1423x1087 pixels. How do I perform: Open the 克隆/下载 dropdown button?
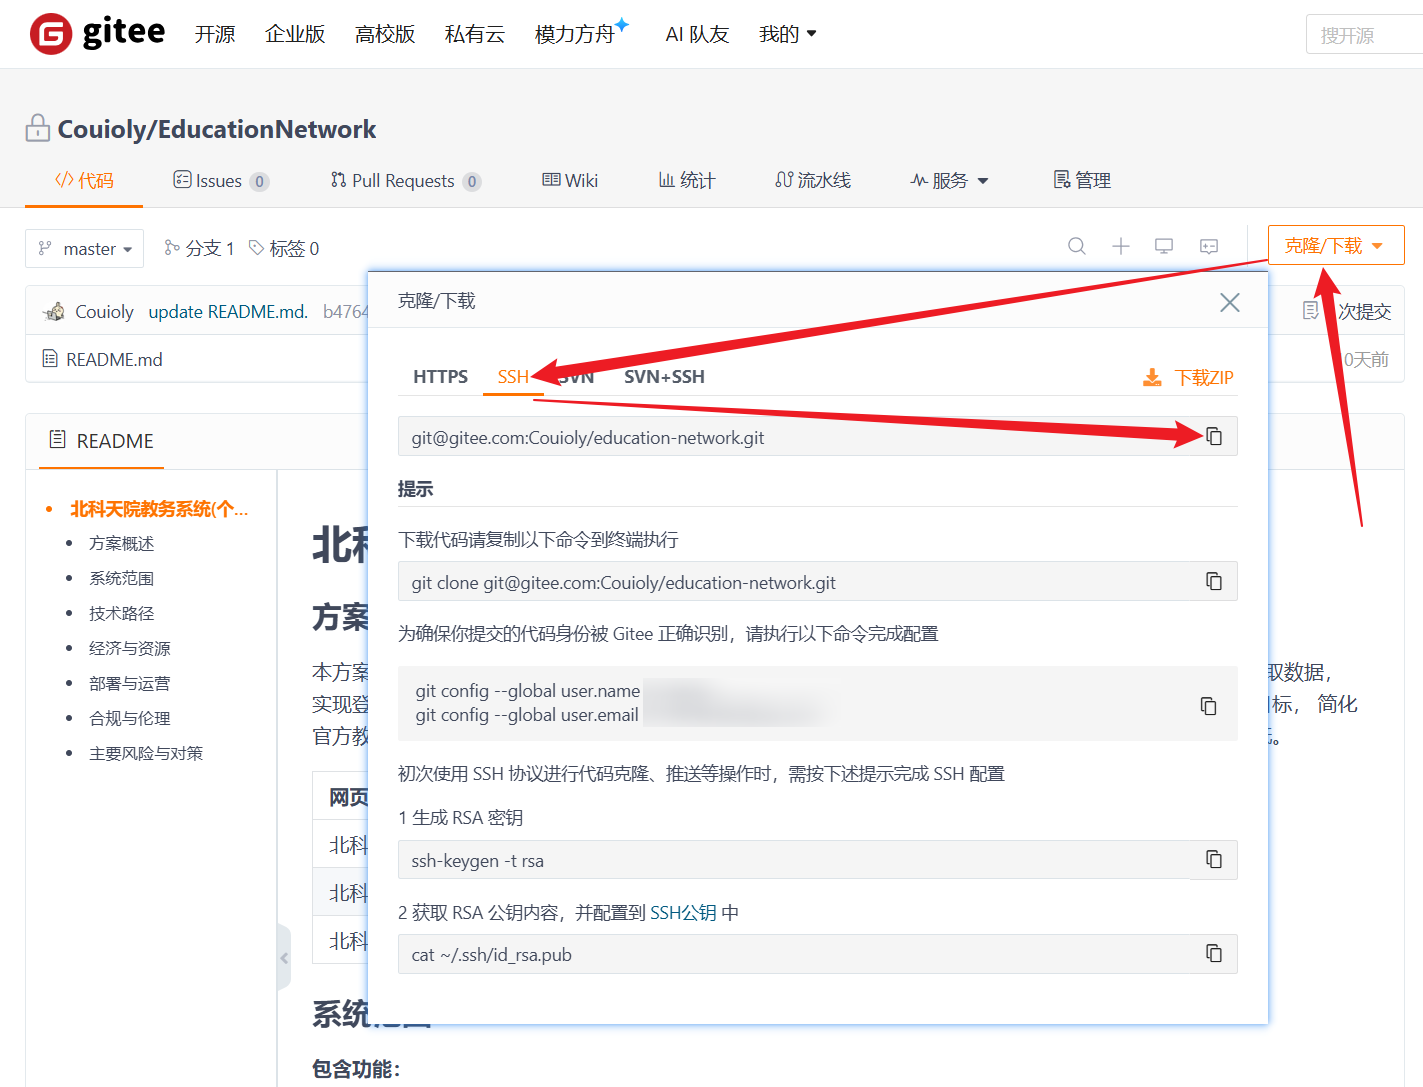(x=1336, y=245)
